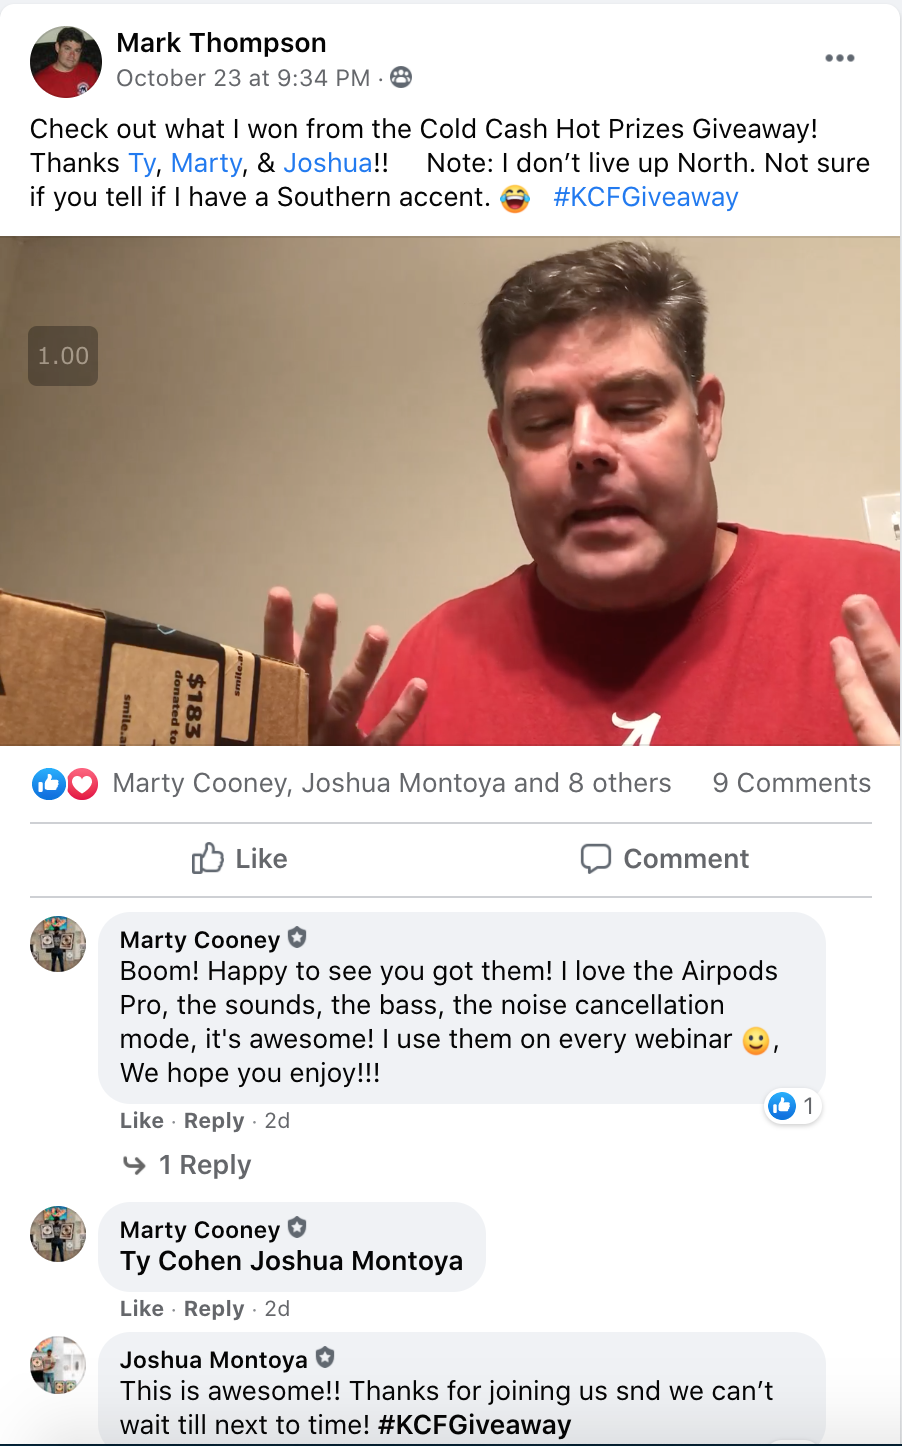This screenshot has height=1446, width=902.
Task: Open the 9 Comments count
Action: (792, 783)
